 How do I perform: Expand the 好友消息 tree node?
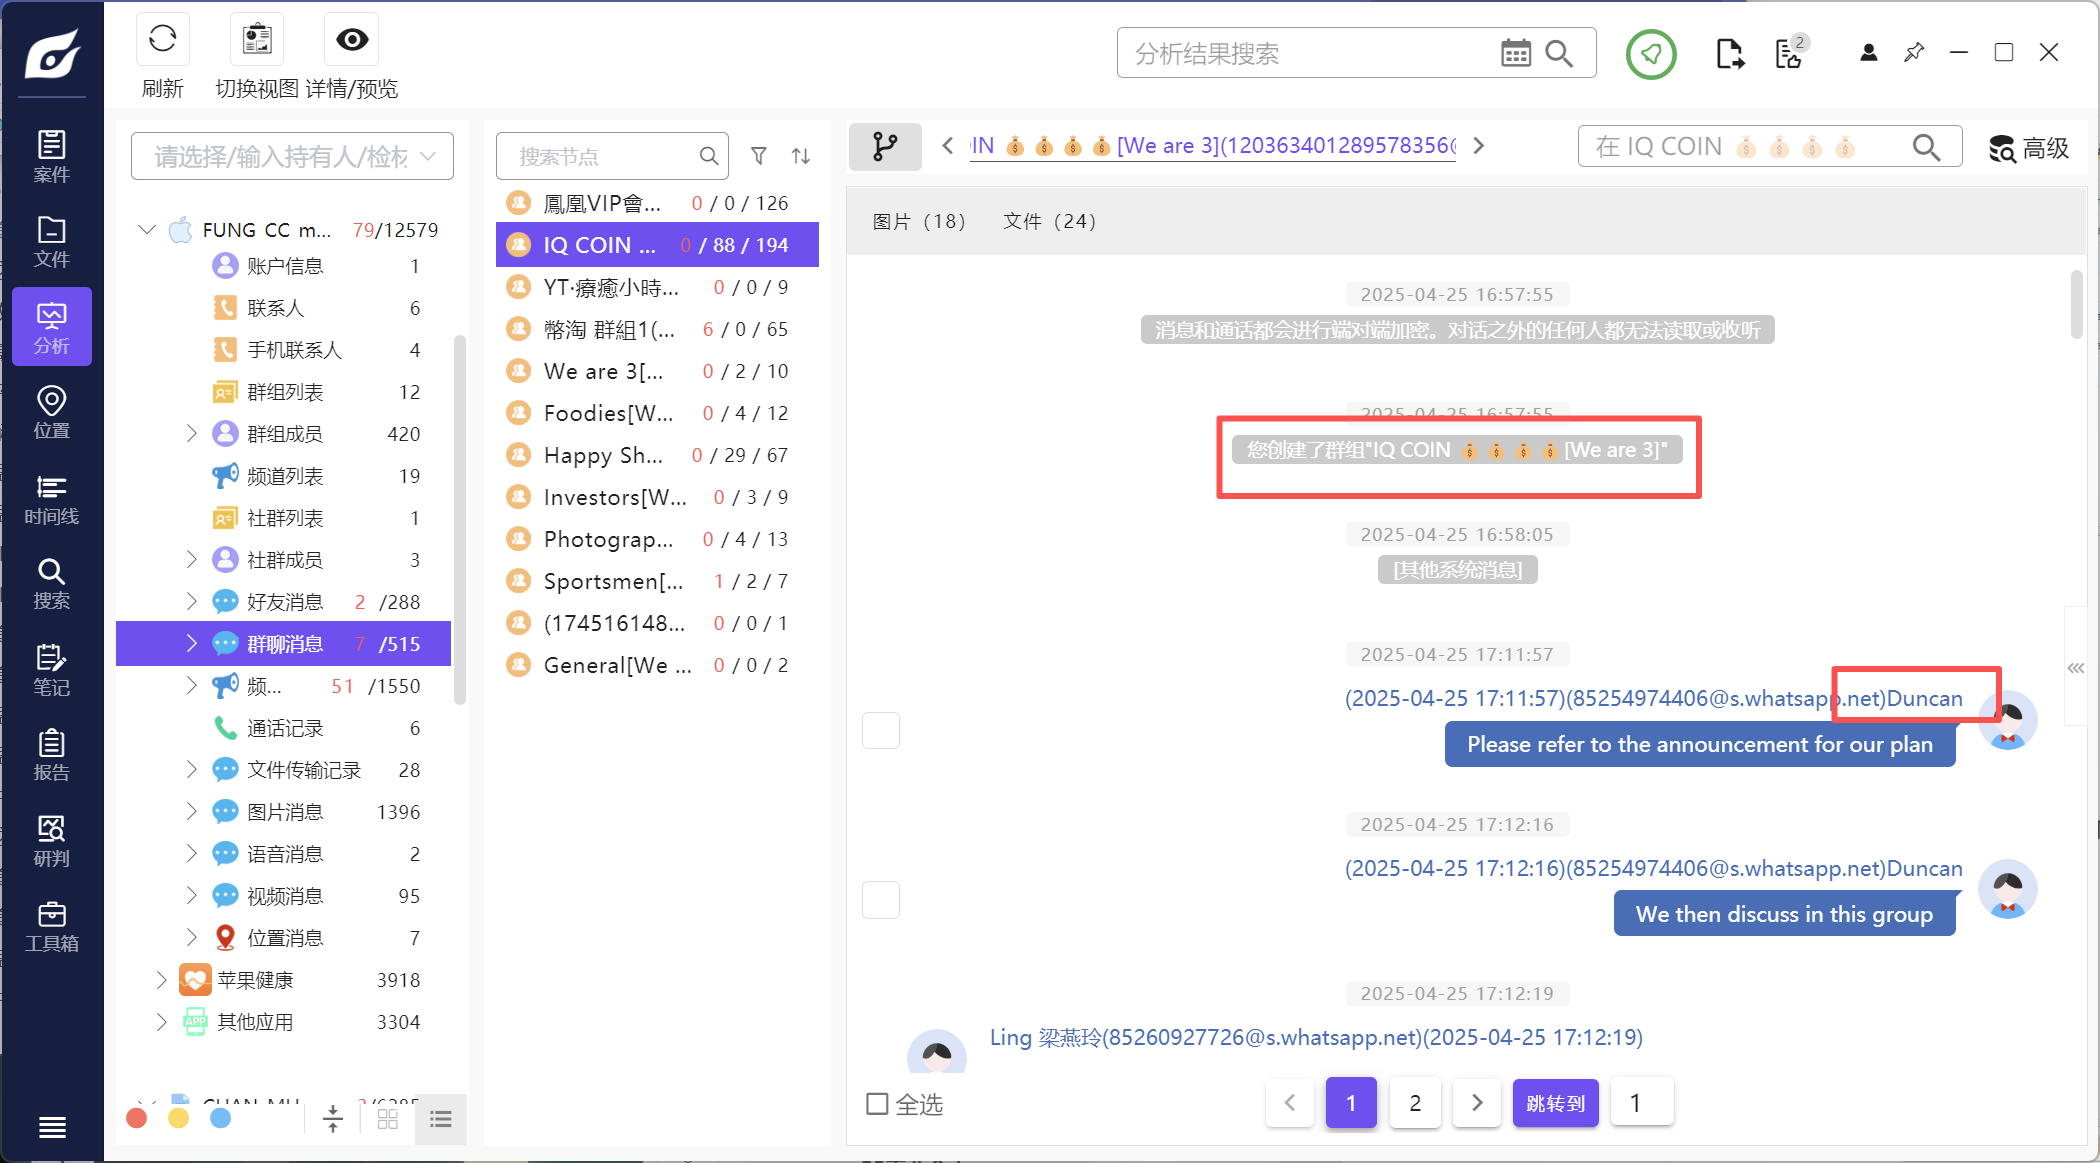[192, 601]
